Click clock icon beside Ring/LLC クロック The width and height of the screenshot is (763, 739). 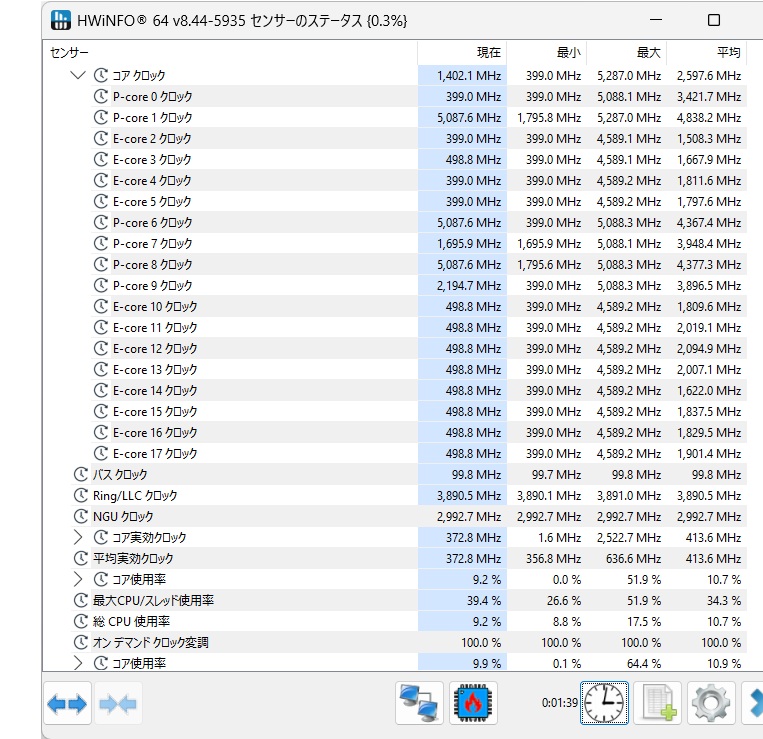(x=81, y=495)
